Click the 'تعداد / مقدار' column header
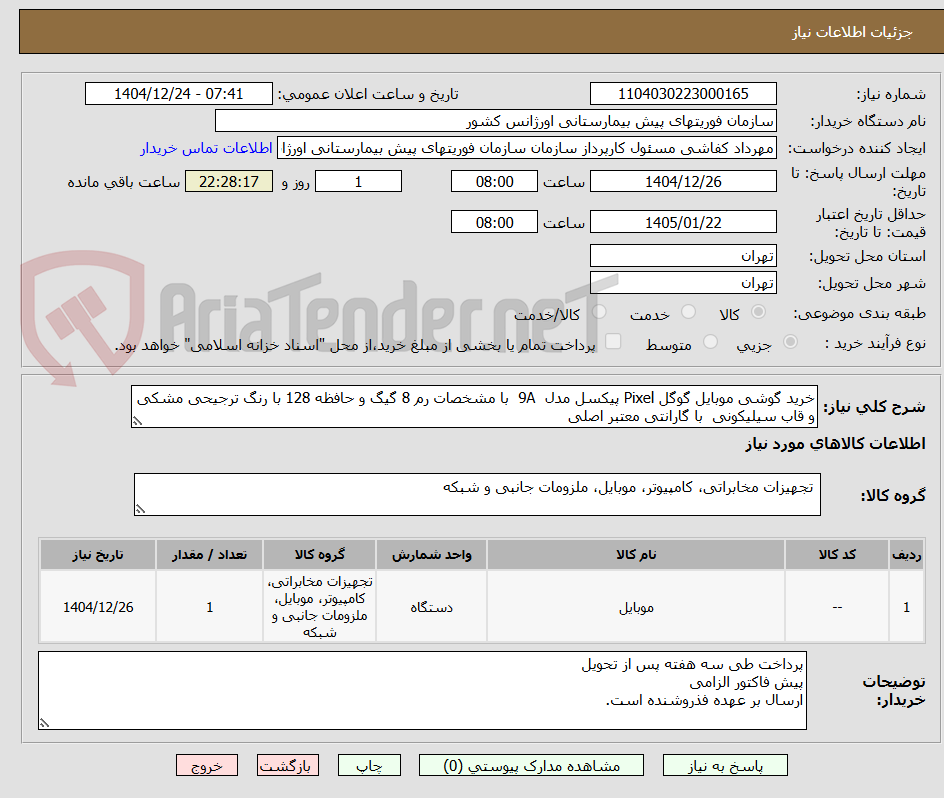The width and height of the screenshot is (944, 798). 210,555
